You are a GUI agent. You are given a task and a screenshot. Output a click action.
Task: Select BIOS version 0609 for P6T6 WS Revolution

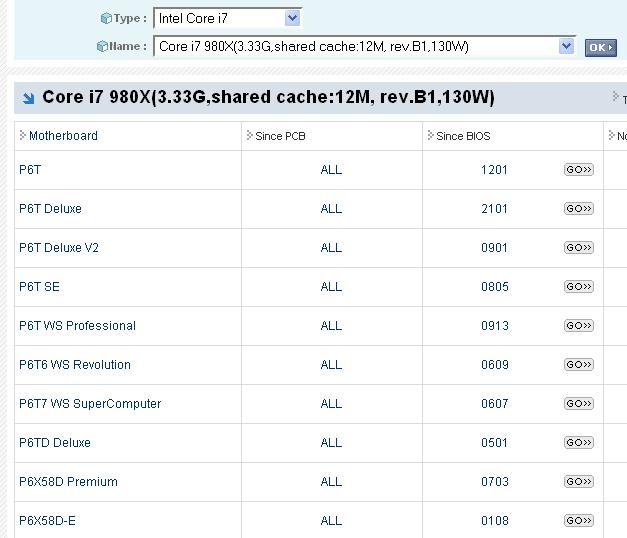pyautogui.click(x=495, y=365)
